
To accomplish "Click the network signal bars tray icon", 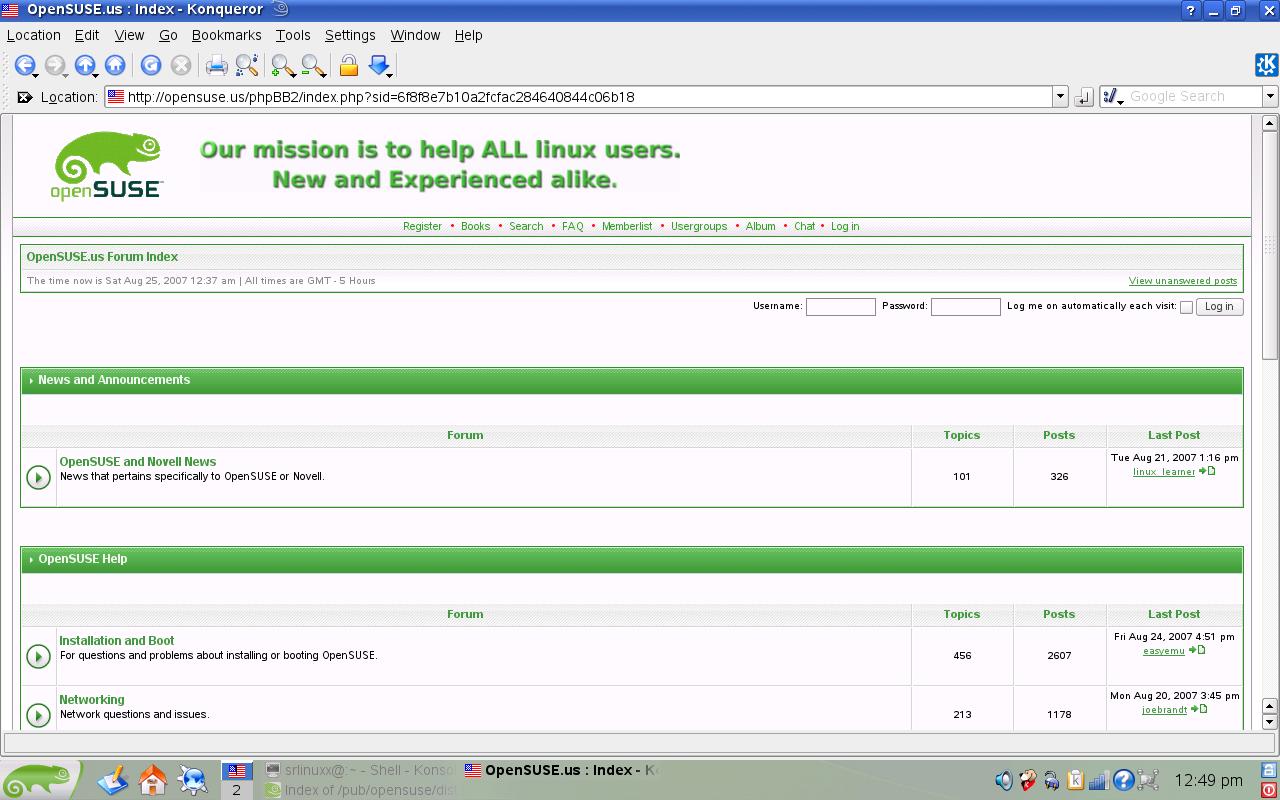I will [1099, 780].
